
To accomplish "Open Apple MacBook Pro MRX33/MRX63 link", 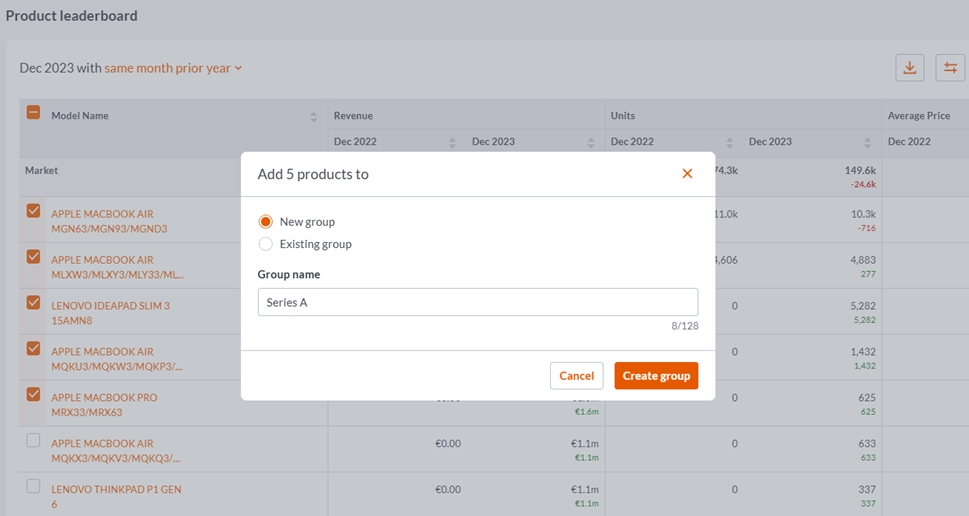I will [104, 405].
